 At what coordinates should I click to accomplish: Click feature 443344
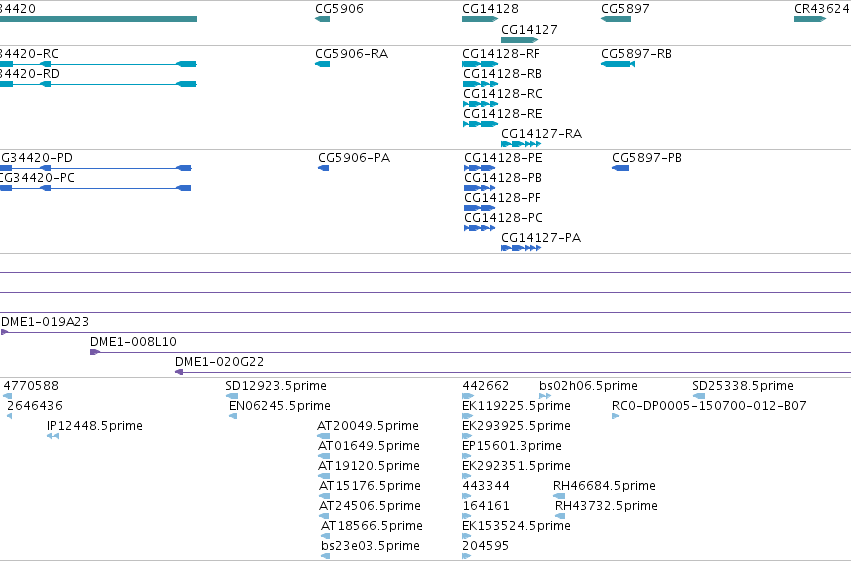coord(466,496)
